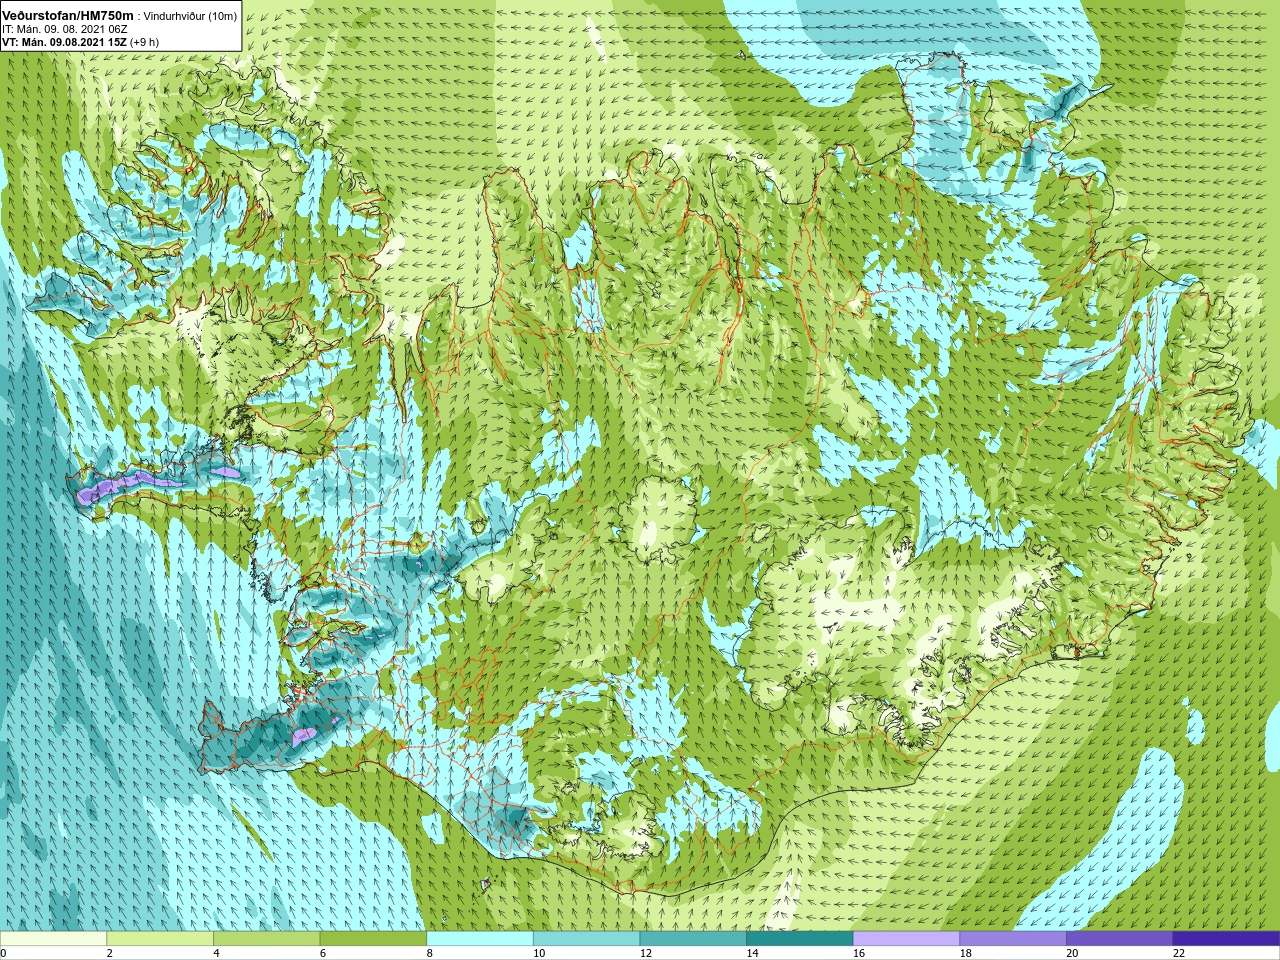This screenshot has width=1280, height=960.
Task: Click the "IT: Mán. 09. 08. 2021 06Z" line
Action: (64, 29)
